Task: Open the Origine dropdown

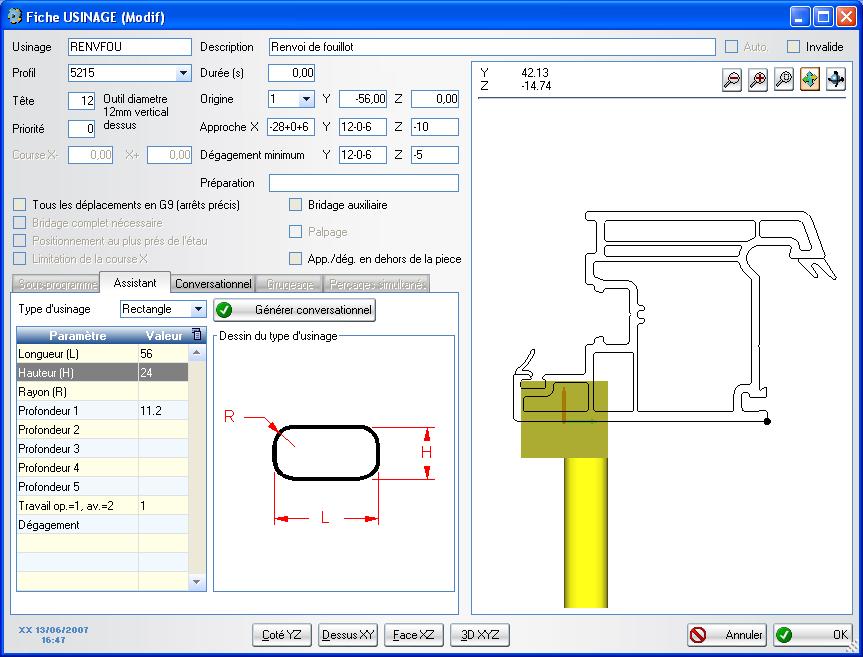Action: click(x=307, y=99)
